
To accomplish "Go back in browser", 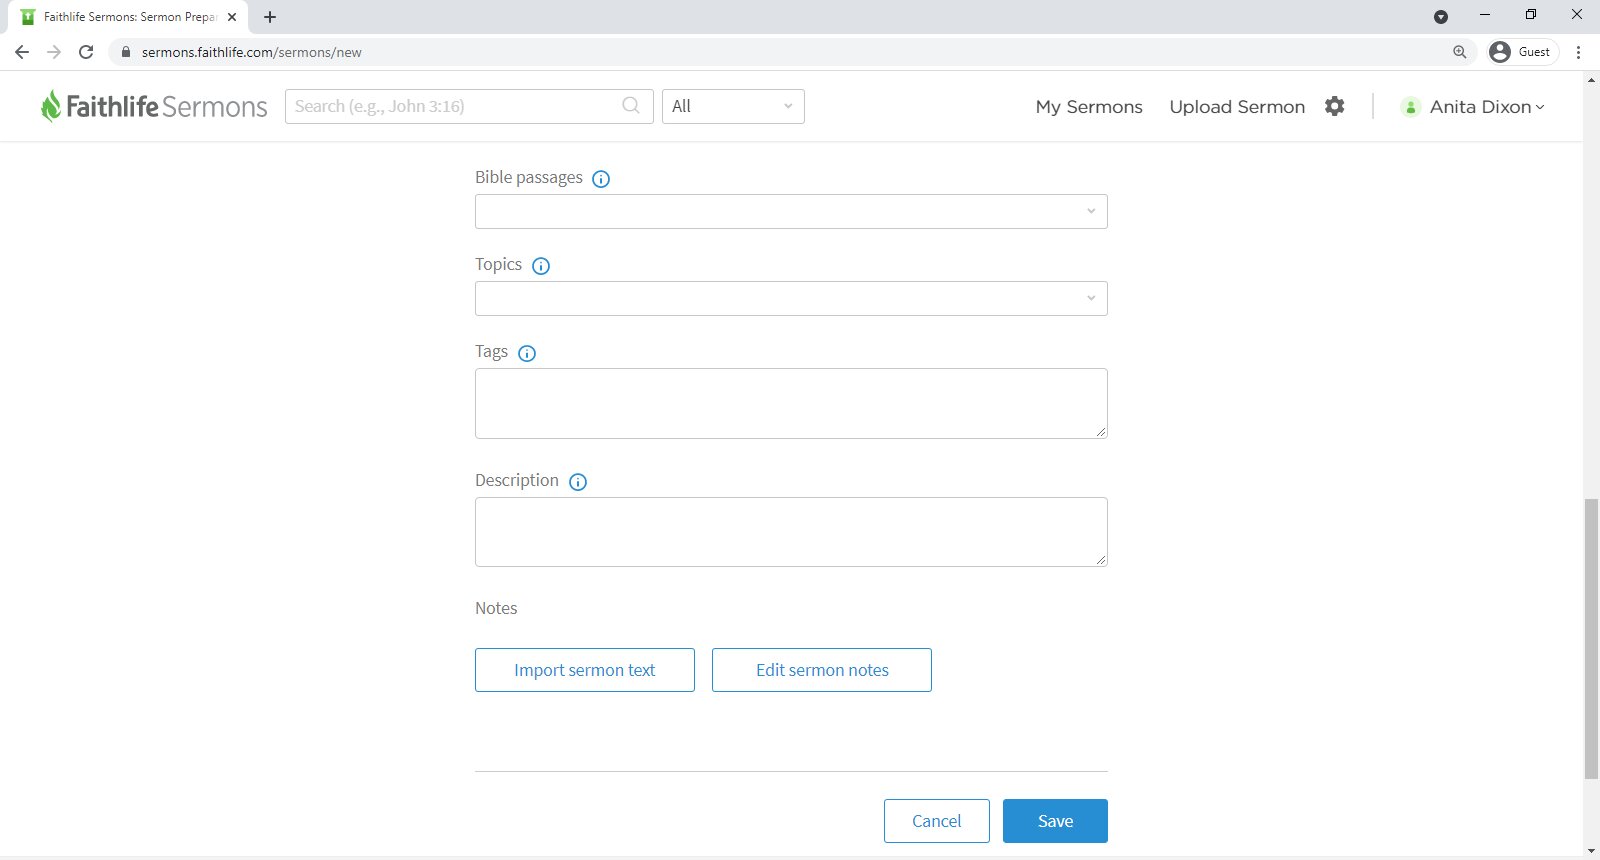I will click(x=22, y=52).
